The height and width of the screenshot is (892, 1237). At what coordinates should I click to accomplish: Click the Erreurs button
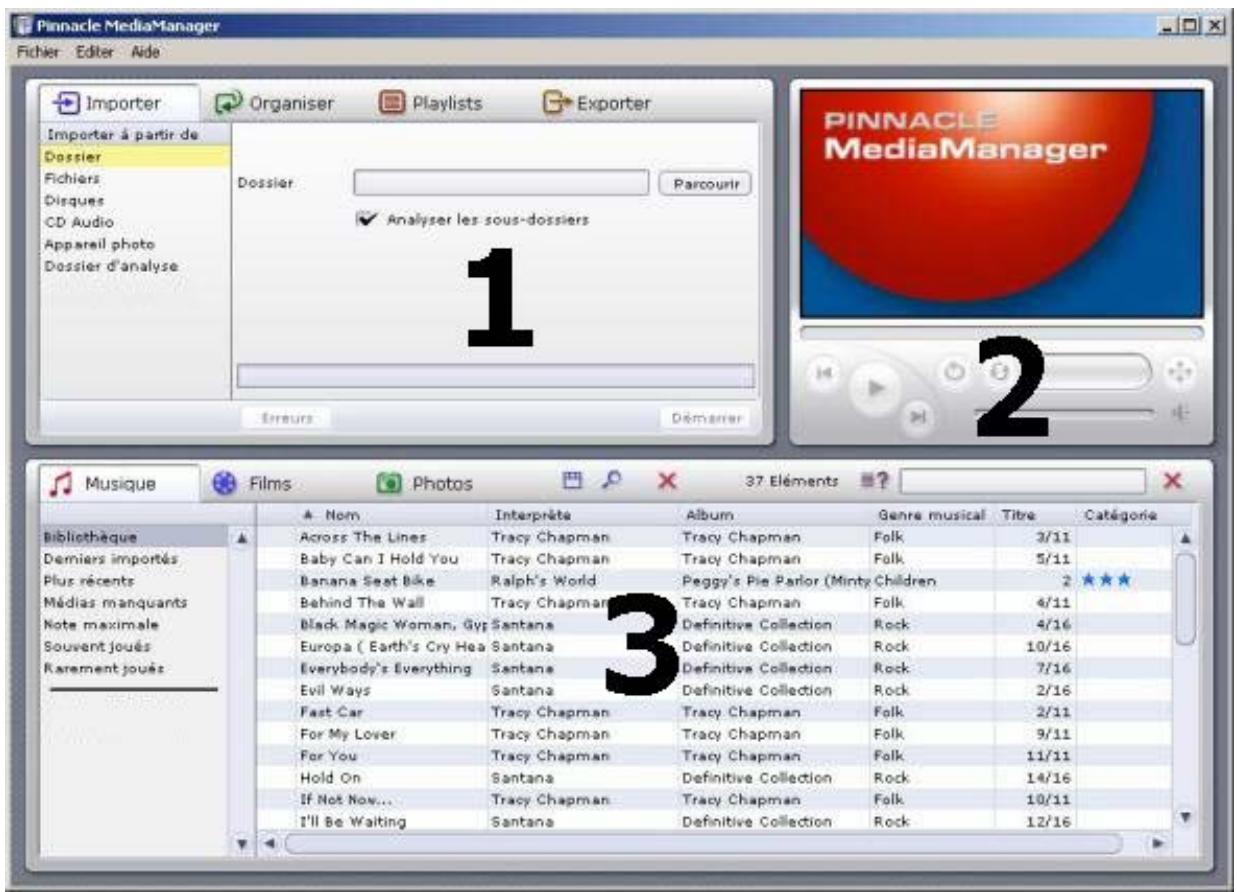pos(287,420)
